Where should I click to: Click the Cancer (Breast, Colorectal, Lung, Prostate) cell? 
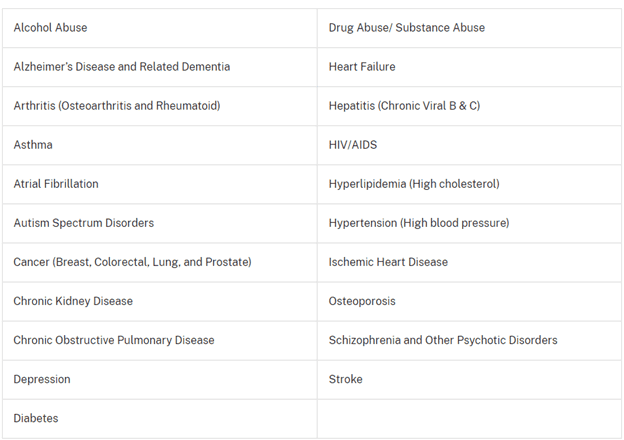tap(132, 262)
